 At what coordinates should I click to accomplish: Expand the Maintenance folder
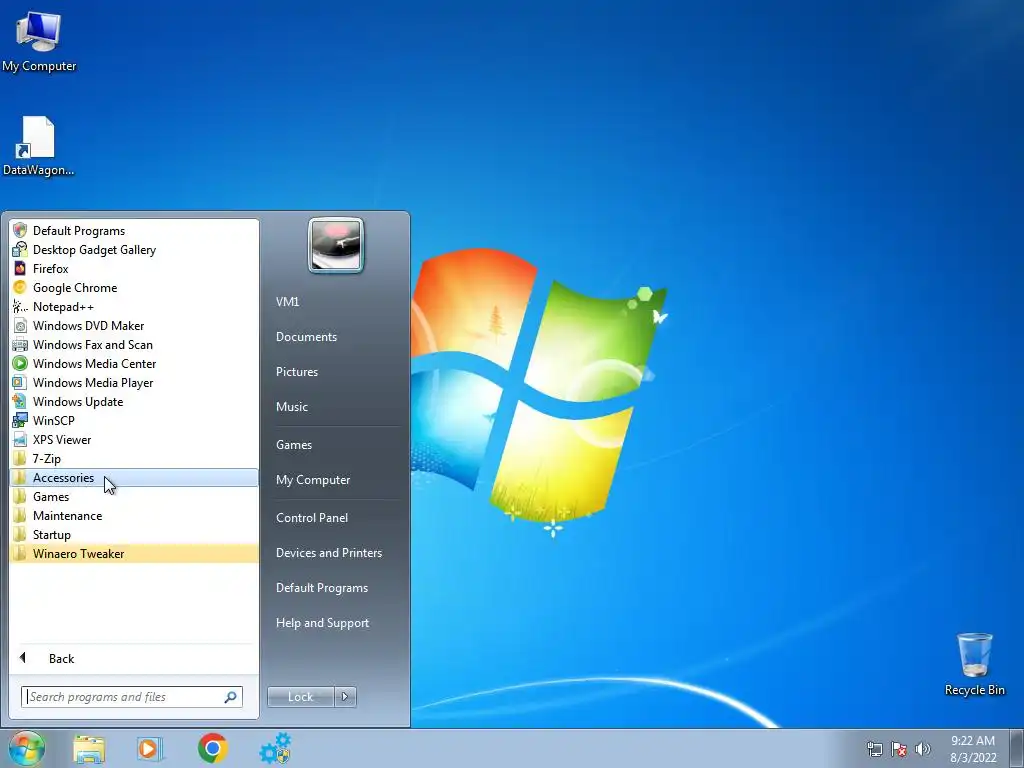(135, 515)
